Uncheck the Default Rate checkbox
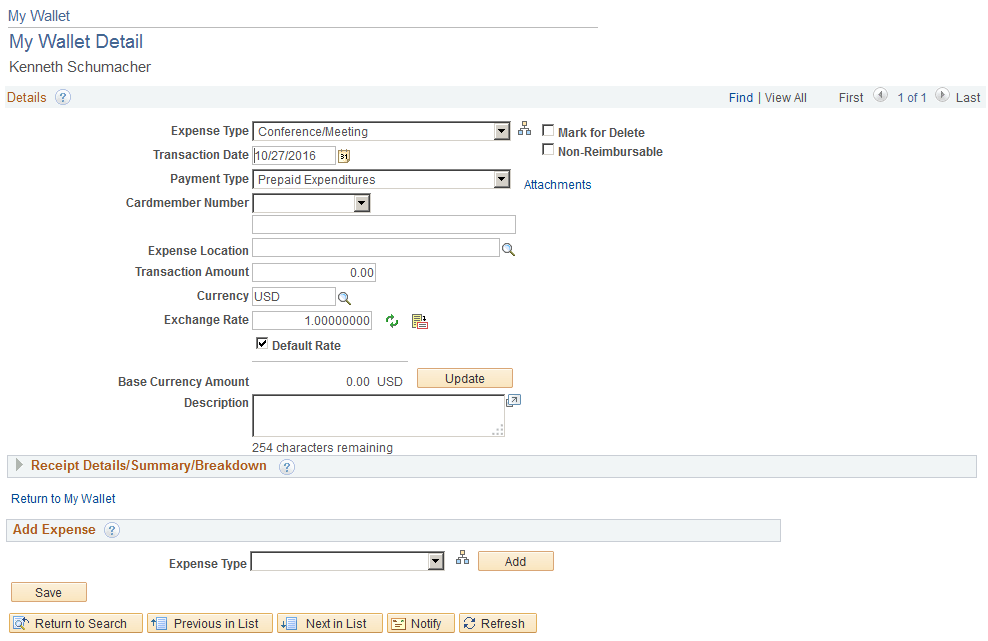This screenshot has height=641, width=988. coord(261,344)
